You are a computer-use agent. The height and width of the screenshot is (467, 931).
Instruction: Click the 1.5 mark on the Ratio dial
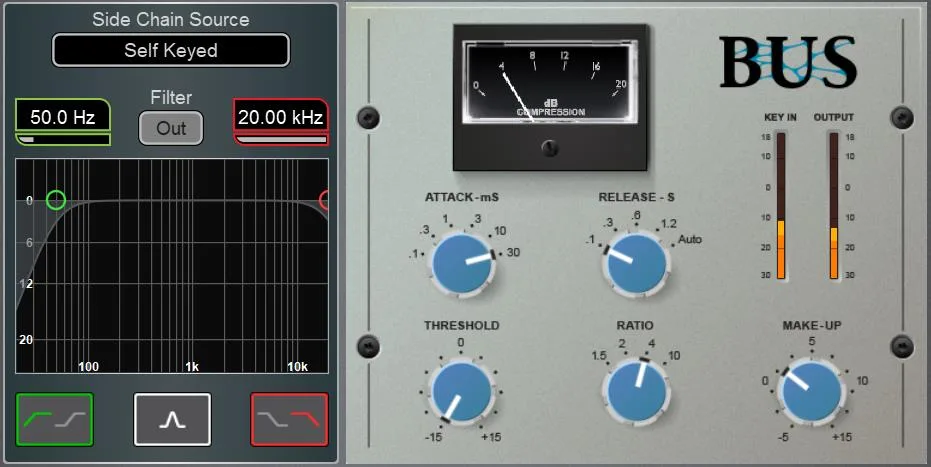click(598, 355)
